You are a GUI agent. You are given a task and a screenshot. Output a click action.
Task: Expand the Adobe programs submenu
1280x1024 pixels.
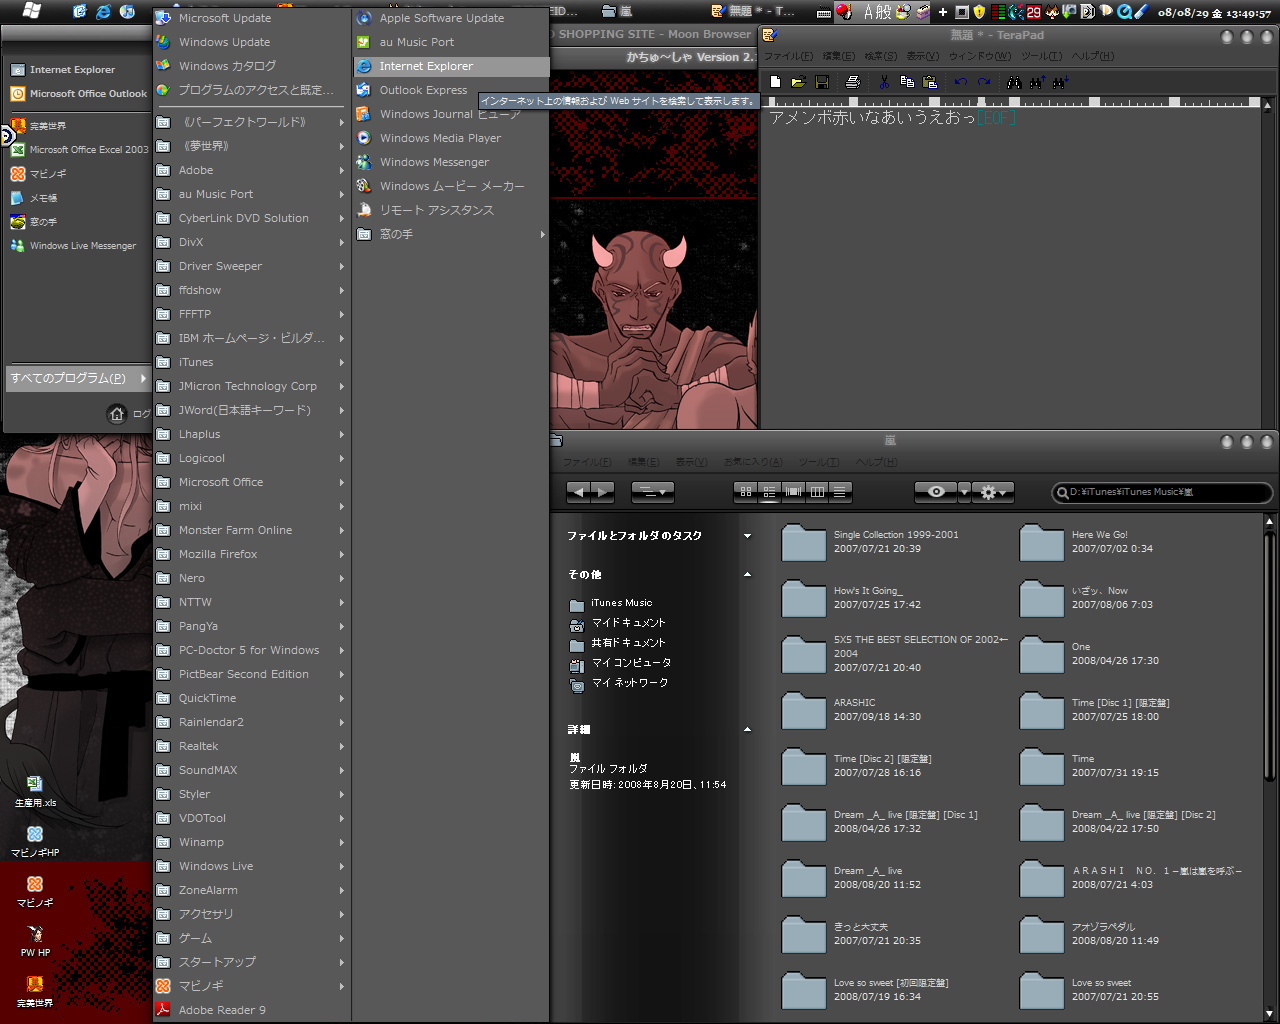251,170
